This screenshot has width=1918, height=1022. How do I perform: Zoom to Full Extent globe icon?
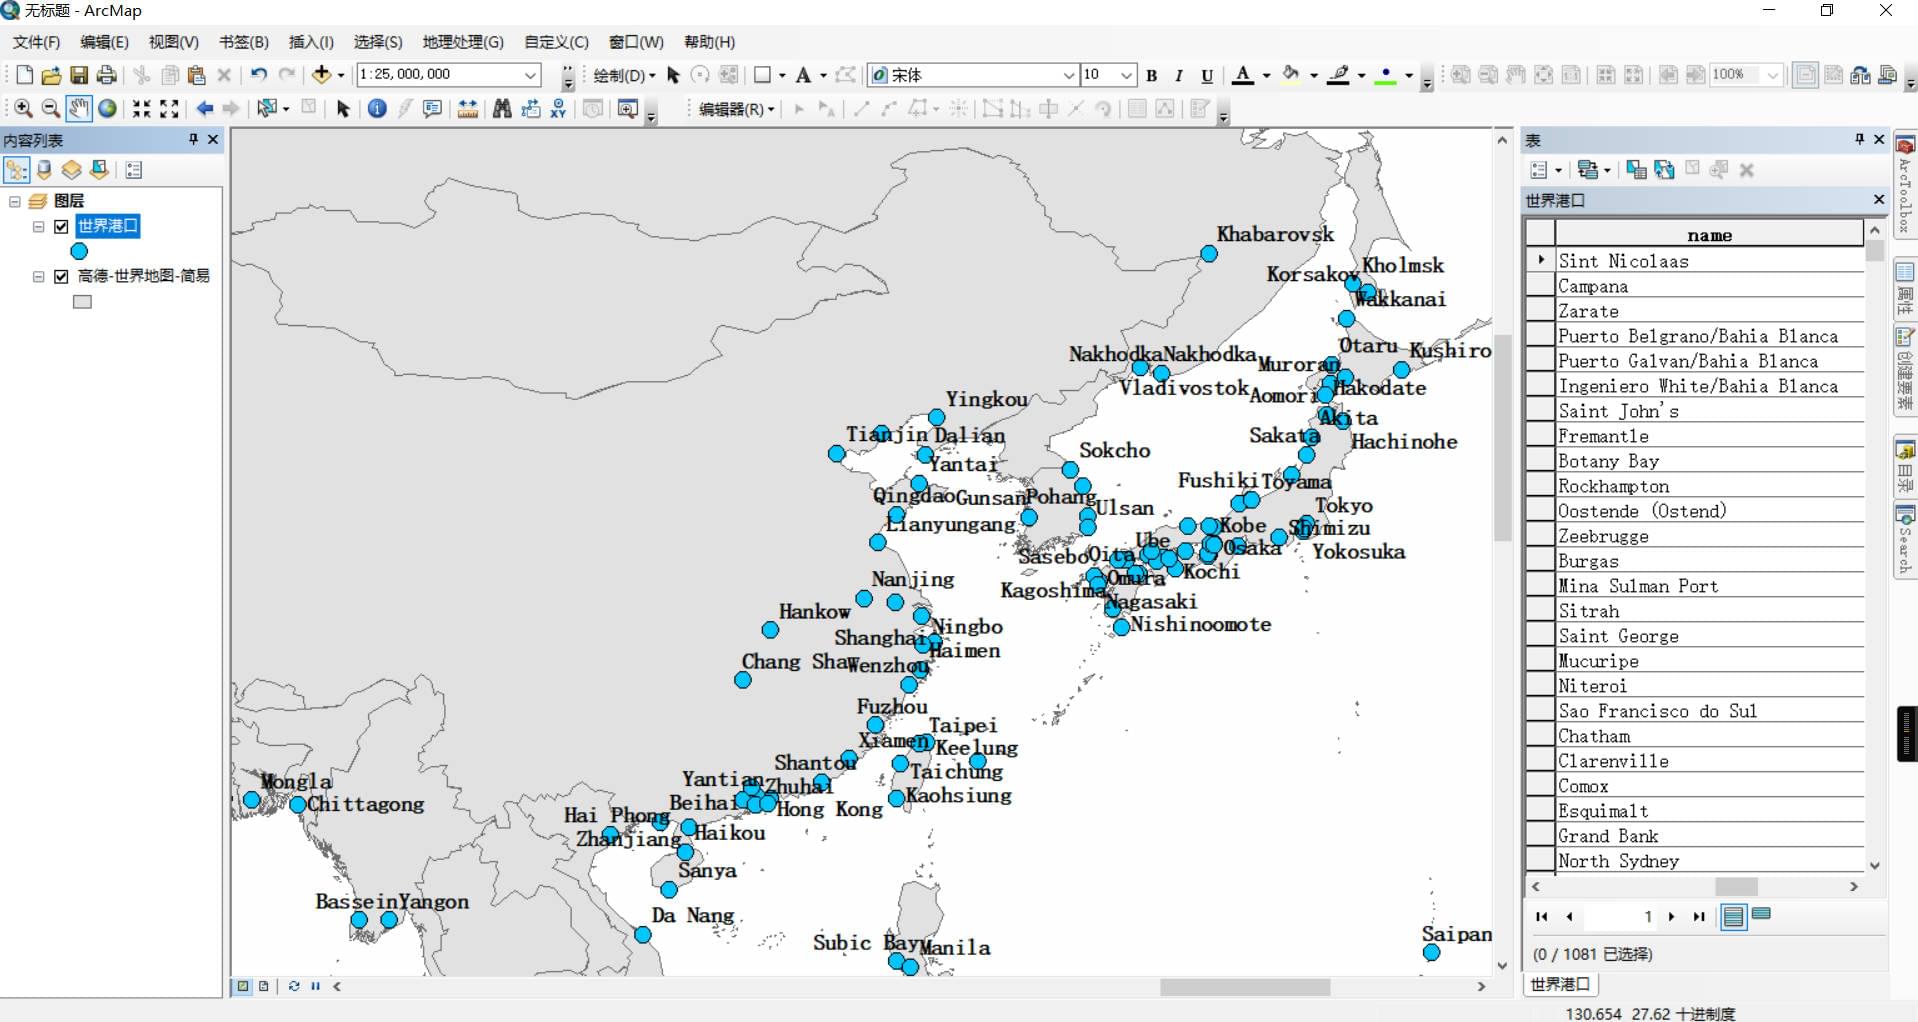tap(107, 108)
